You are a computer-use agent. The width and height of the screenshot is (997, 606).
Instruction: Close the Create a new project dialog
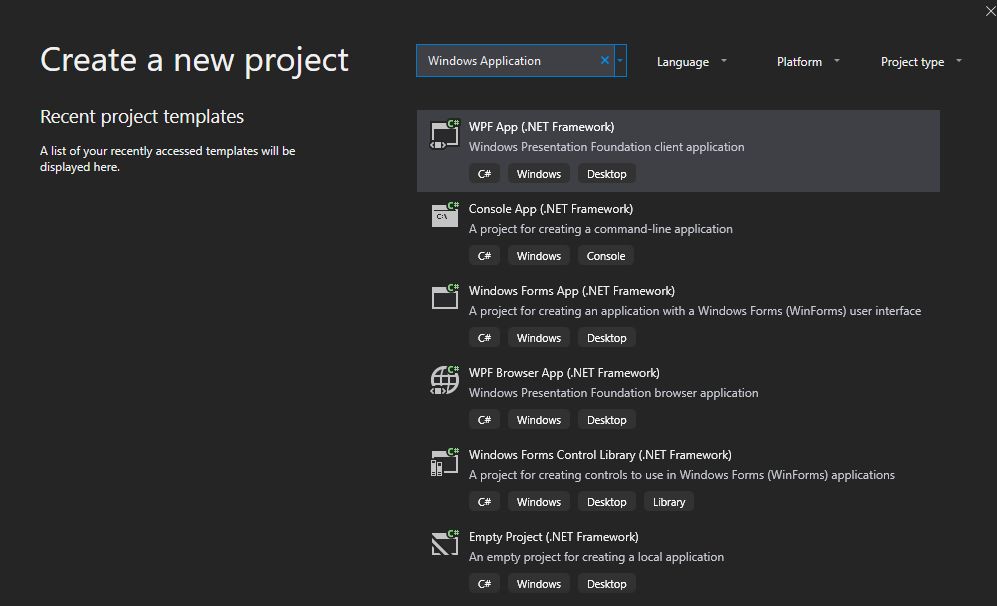coord(990,11)
